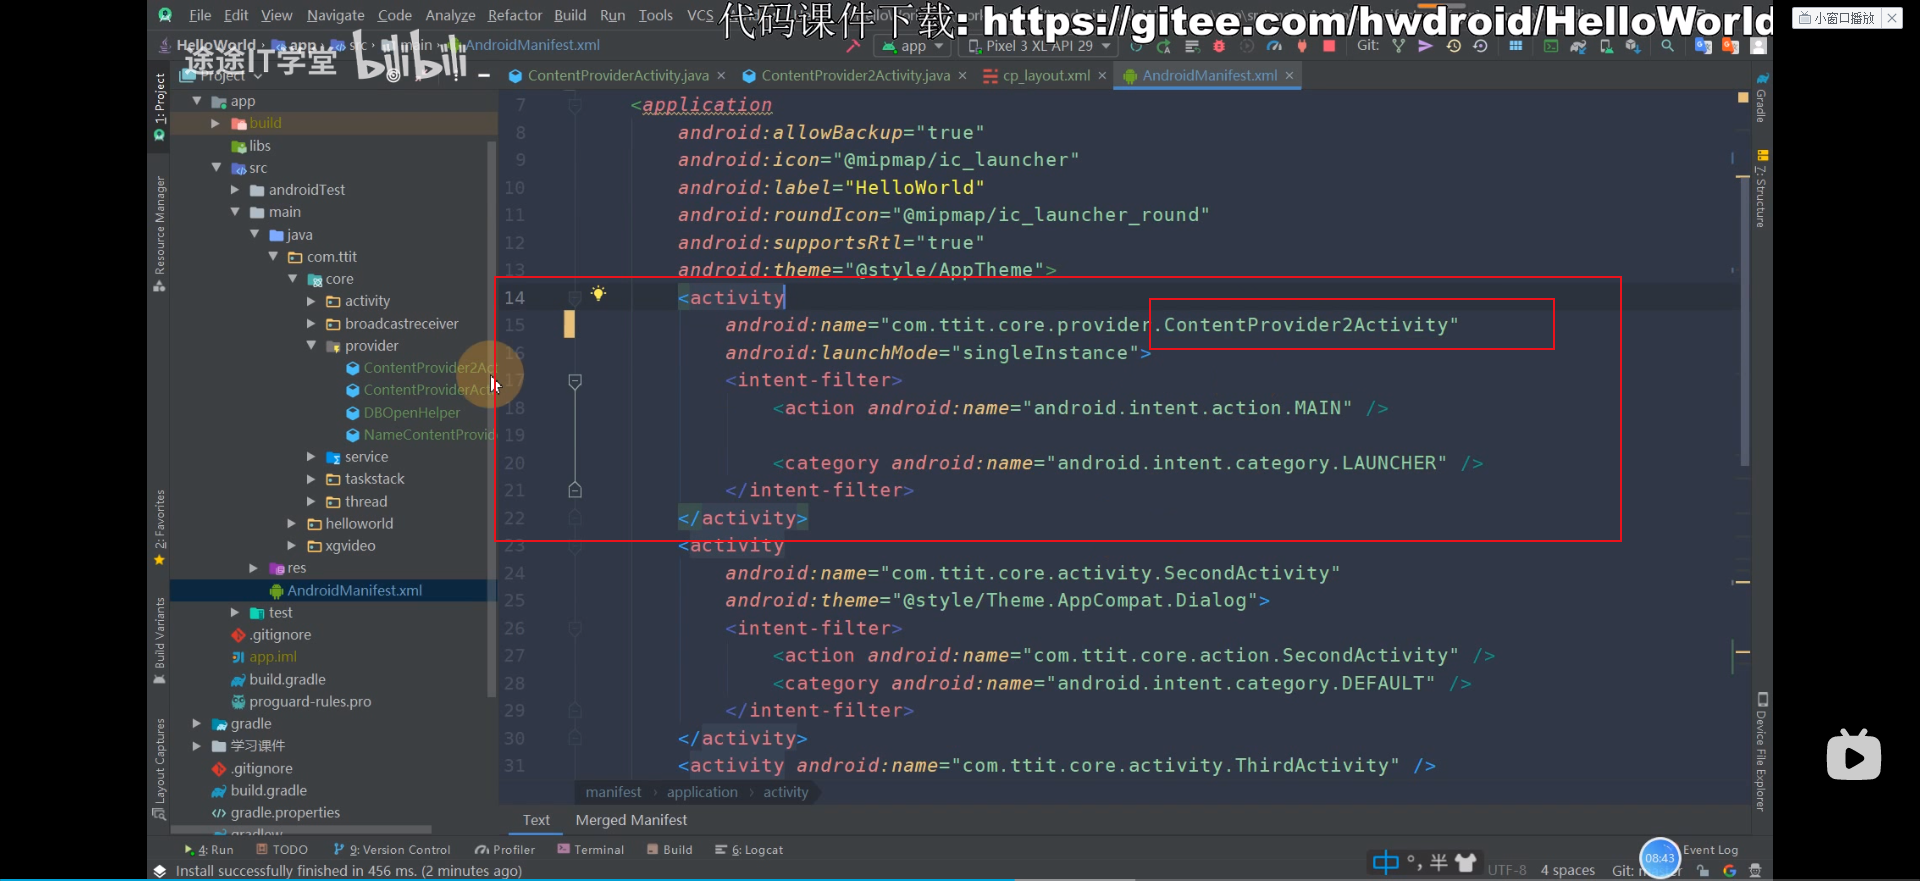Open the app run configuration dropdown
The width and height of the screenshot is (1920, 881).
[912, 46]
